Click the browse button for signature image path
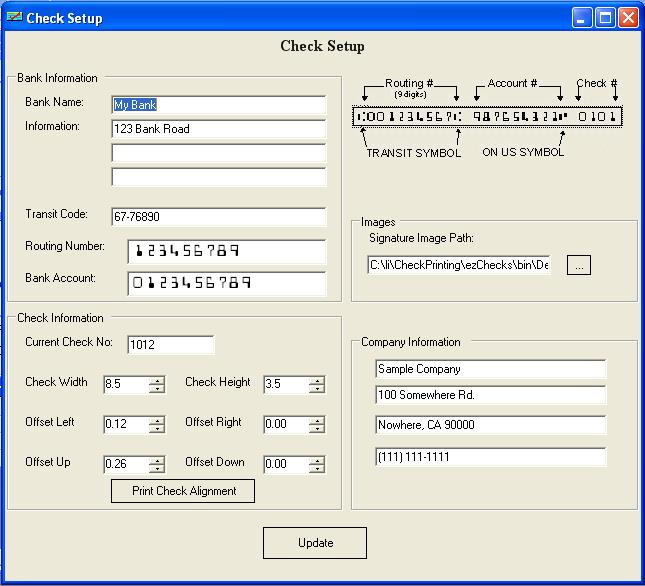645x586 pixels. coord(581,265)
